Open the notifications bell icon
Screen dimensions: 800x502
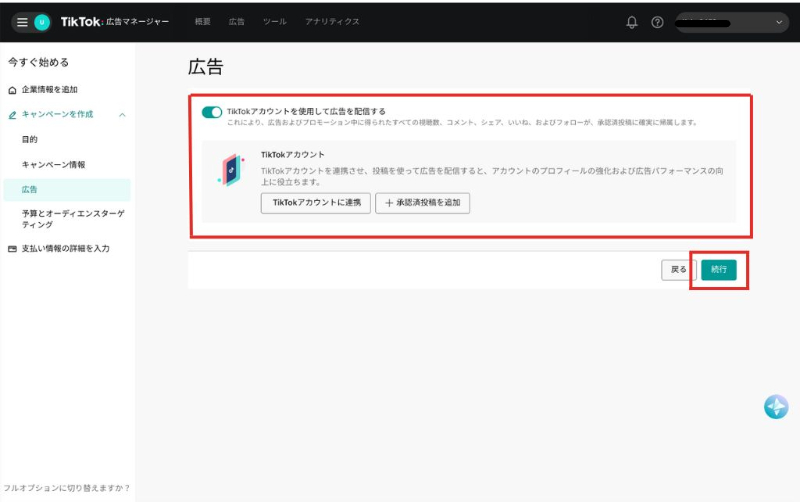(x=632, y=22)
